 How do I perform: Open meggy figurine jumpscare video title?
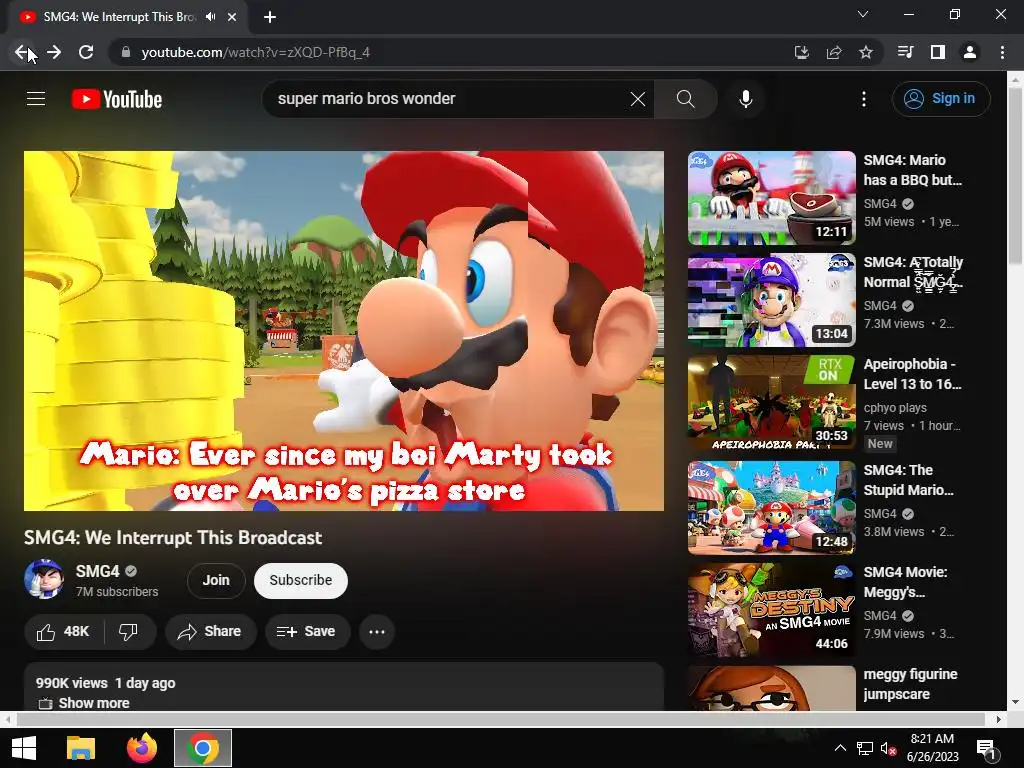[910, 684]
